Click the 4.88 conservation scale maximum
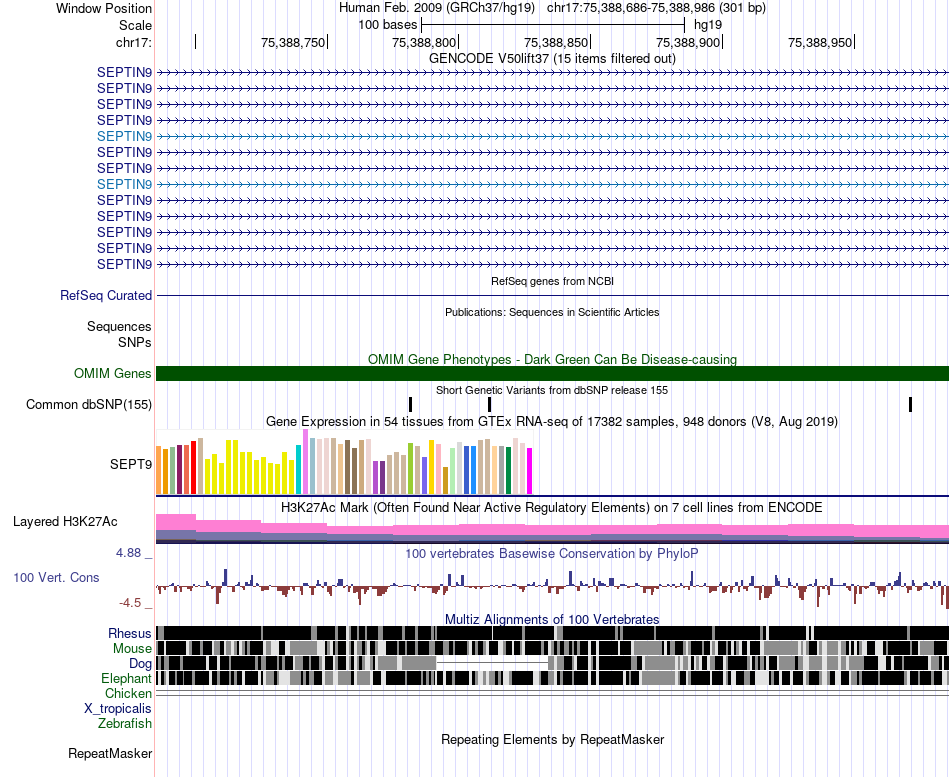Image resolution: width=950 pixels, height=777 pixels. point(128,553)
